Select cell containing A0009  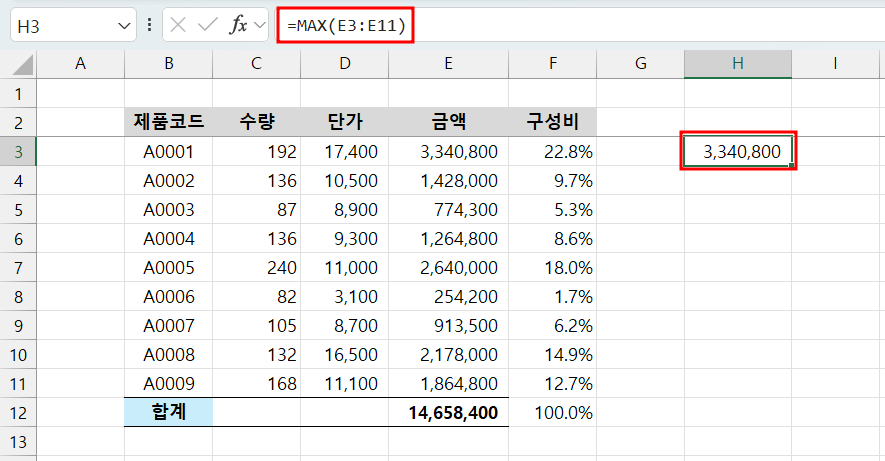(x=169, y=384)
